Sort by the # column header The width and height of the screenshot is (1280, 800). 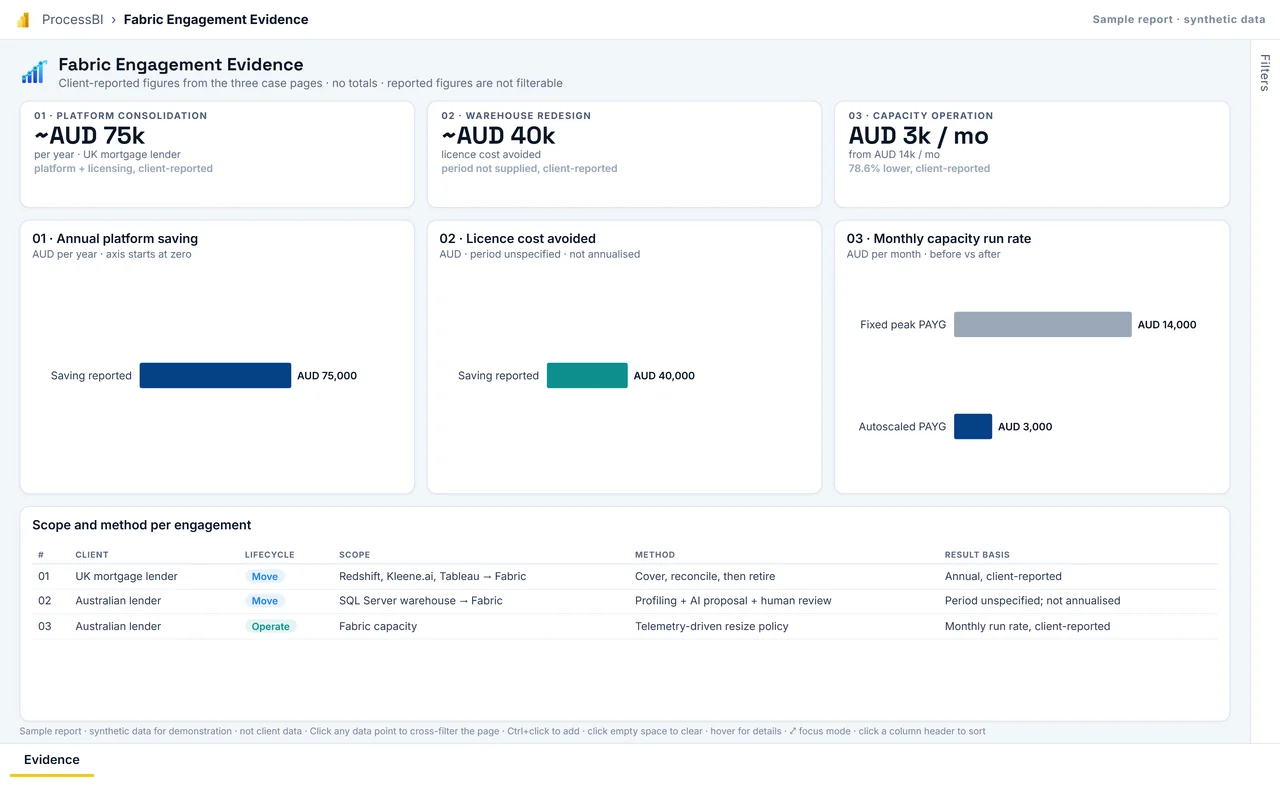click(x=41, y=555)
